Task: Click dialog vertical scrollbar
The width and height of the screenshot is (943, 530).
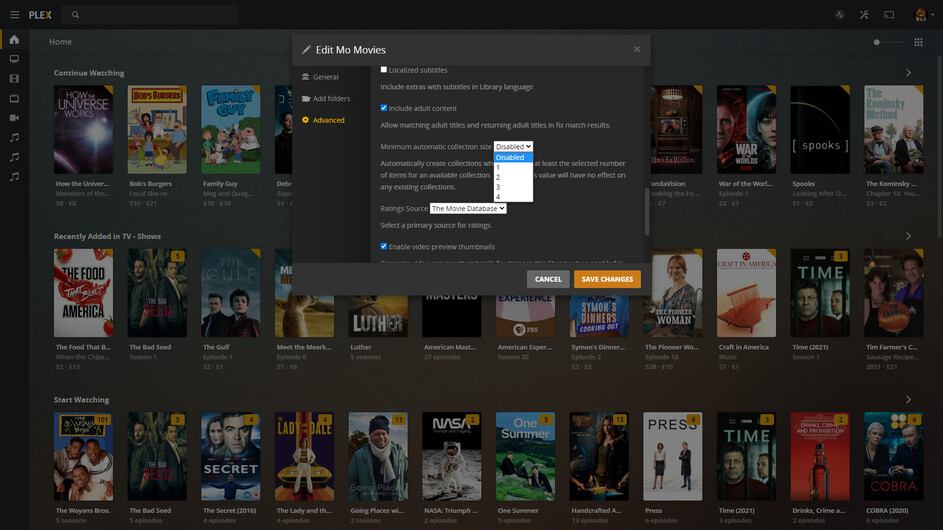Action: coord(647,212)
